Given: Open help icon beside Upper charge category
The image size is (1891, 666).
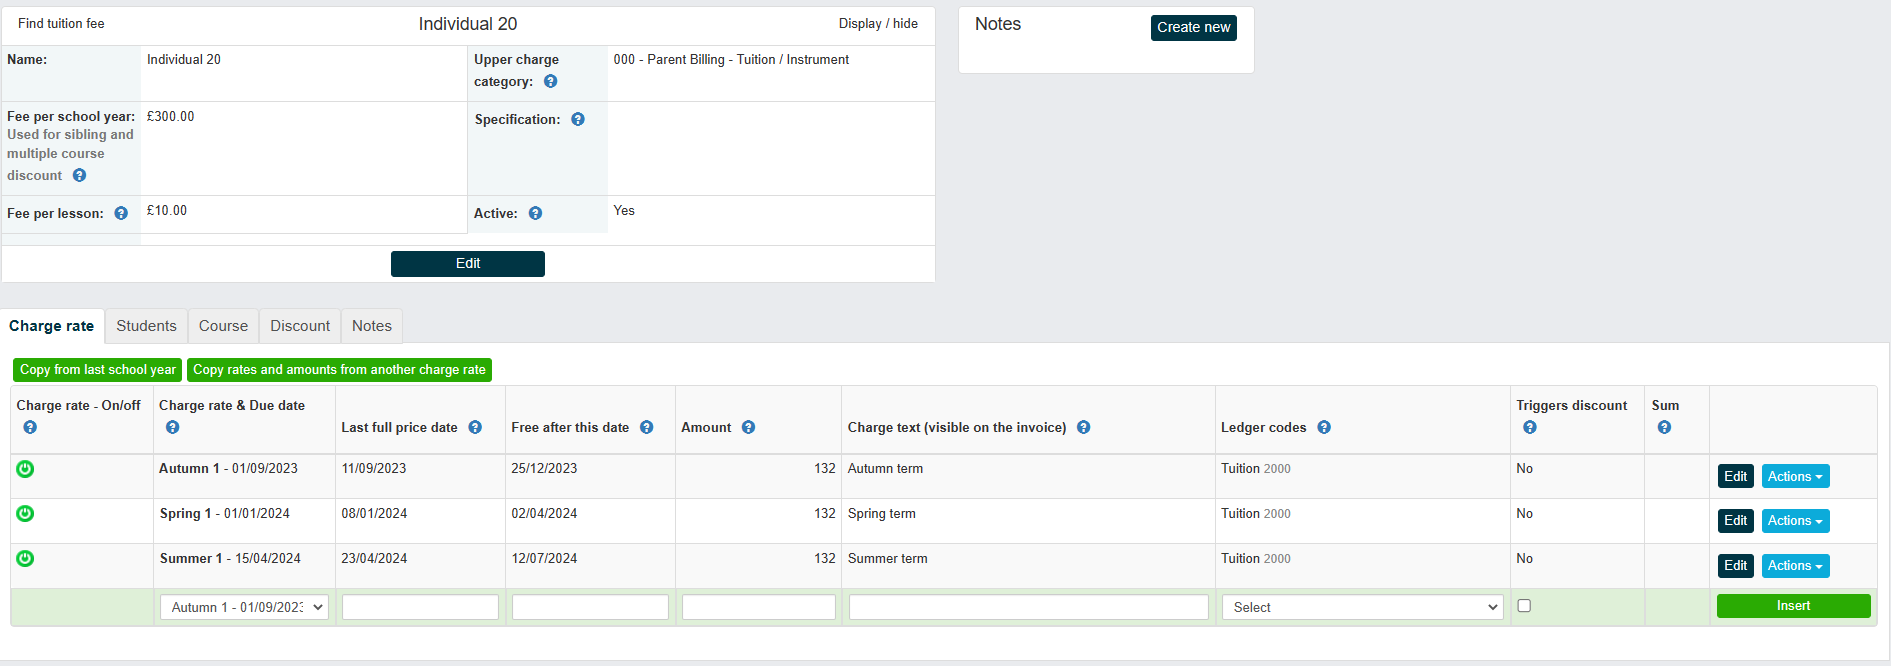Looking at the screenshot, I should coord(550,82).
